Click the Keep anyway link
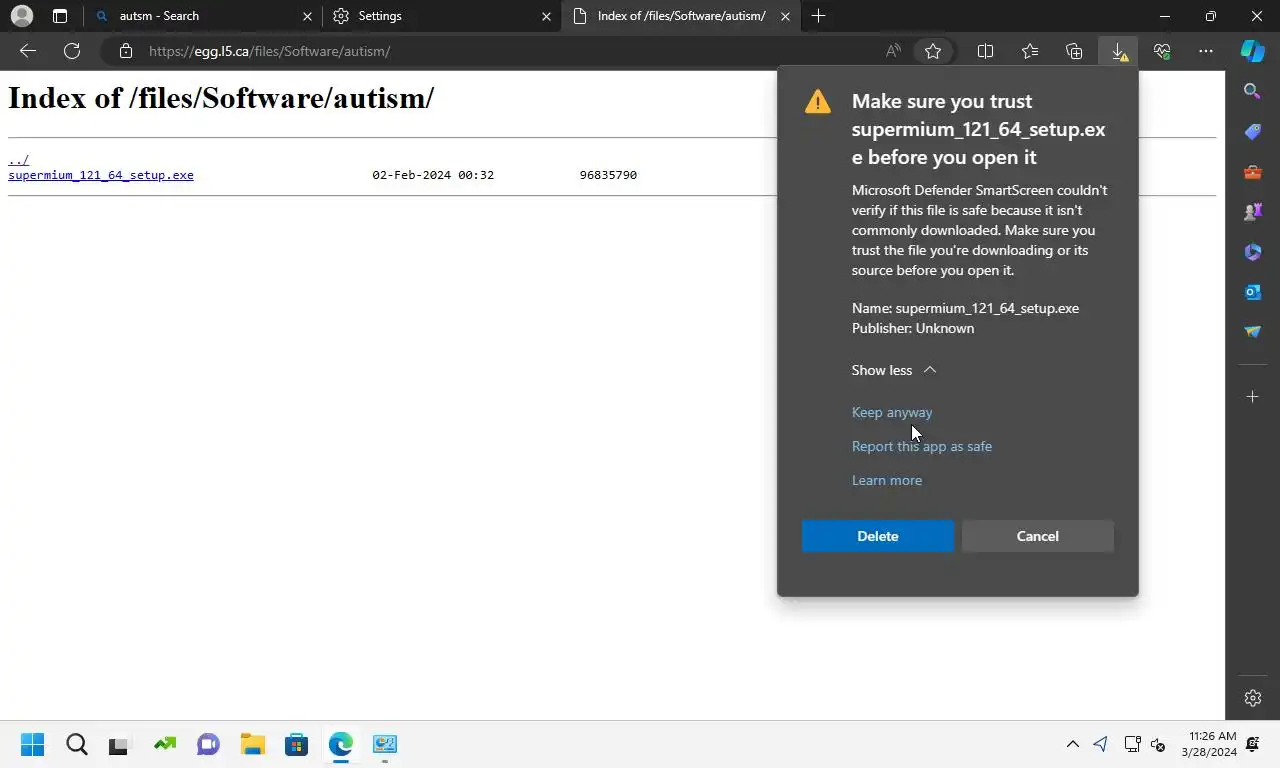The image size is (1280, 768). pyautogui.click(x=892, y=412)
